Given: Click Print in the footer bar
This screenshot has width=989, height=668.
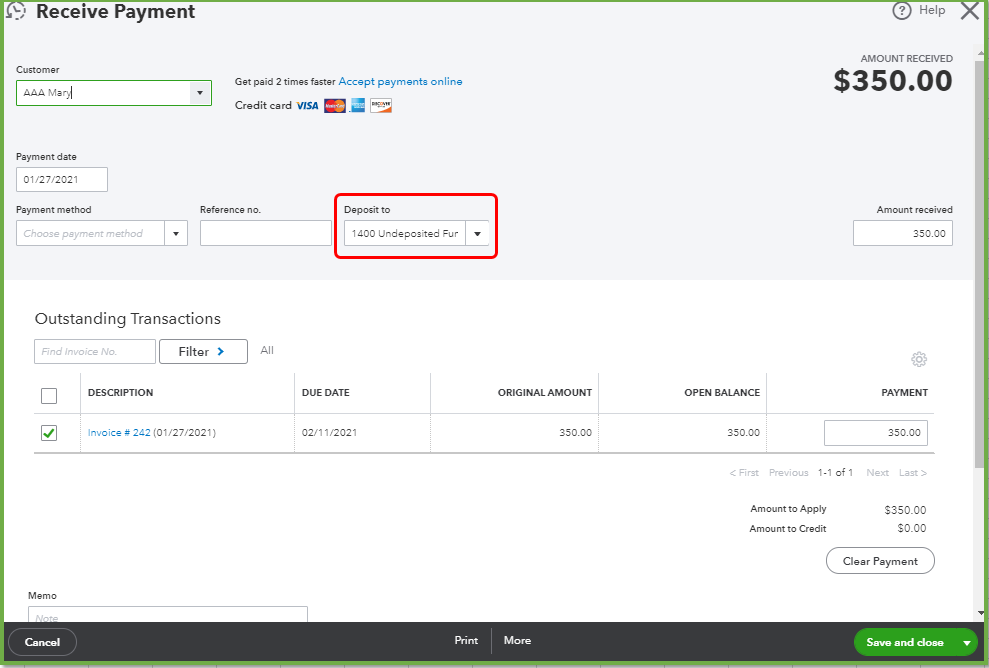Looking at the screenshot, I should [x=466, y=641].
